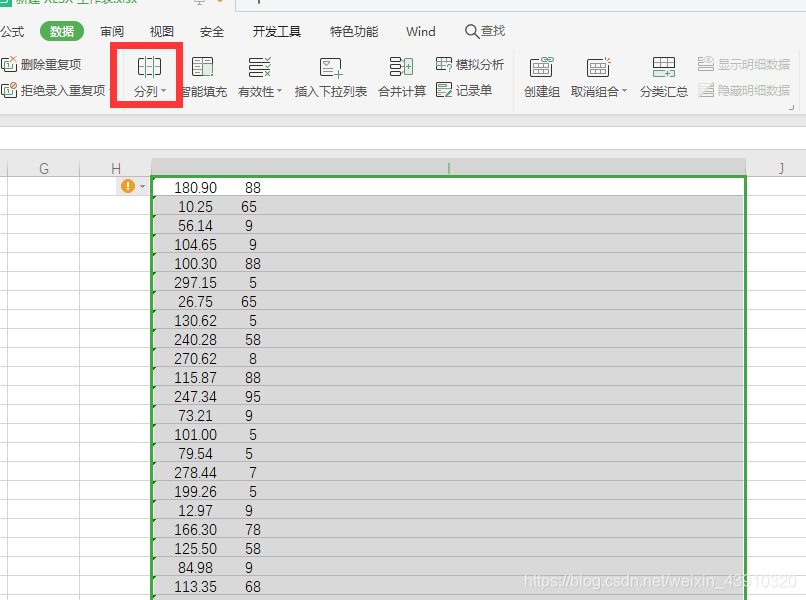Click the Create Group (创建组) icon
Screen dimensions: 806x600
click(x=541, y=67)
